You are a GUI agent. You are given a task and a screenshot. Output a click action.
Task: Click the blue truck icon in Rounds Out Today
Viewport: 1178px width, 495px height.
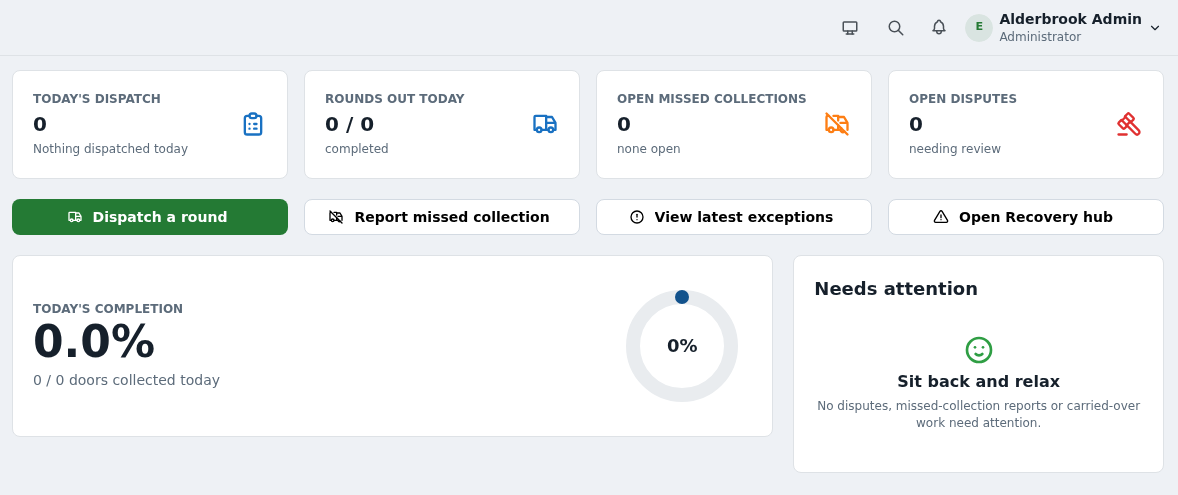pyautogui.click(x=545, y=124)
